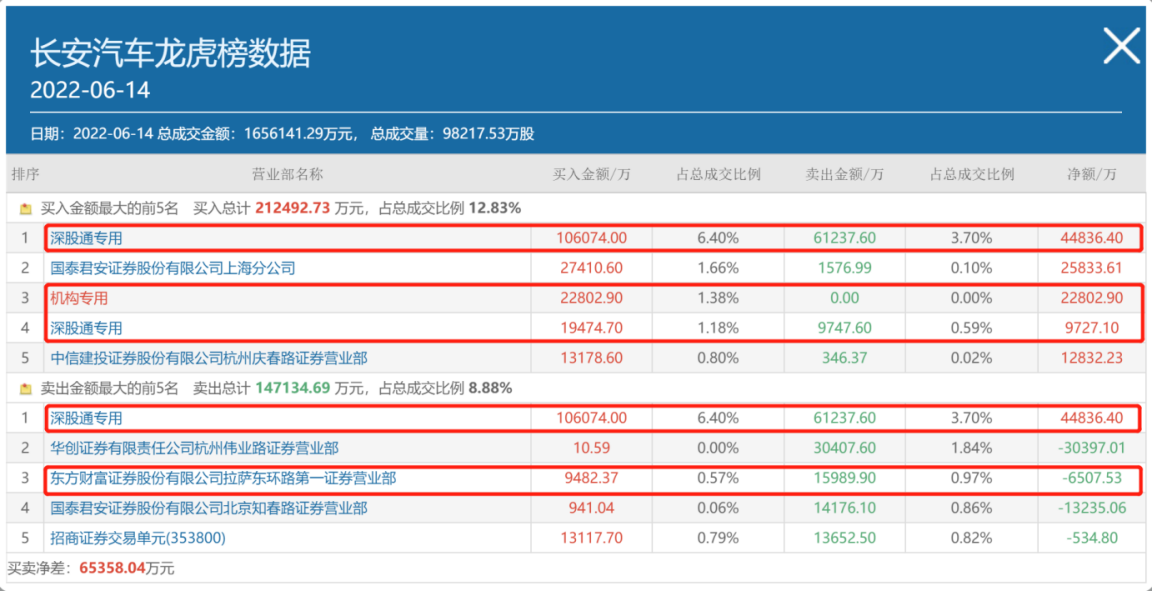Click buy amount 13117.70

[x=591, y=538]
